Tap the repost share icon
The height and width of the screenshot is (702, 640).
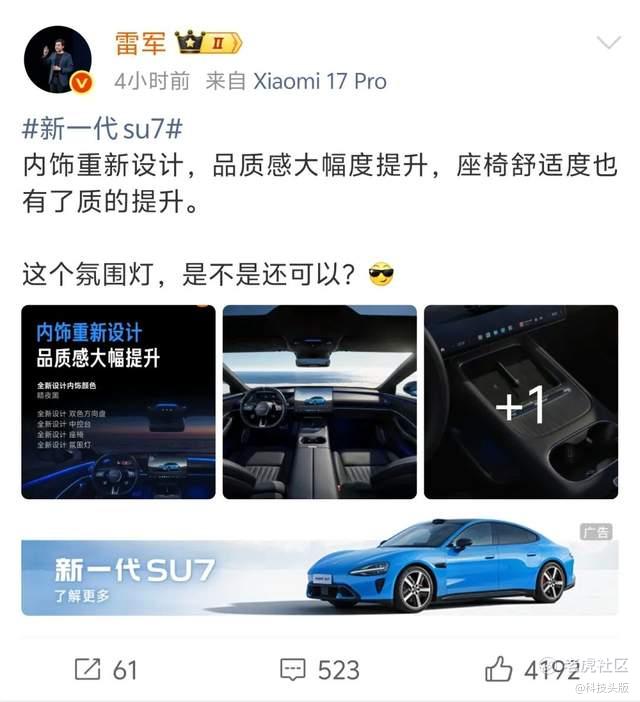(87, 669)
